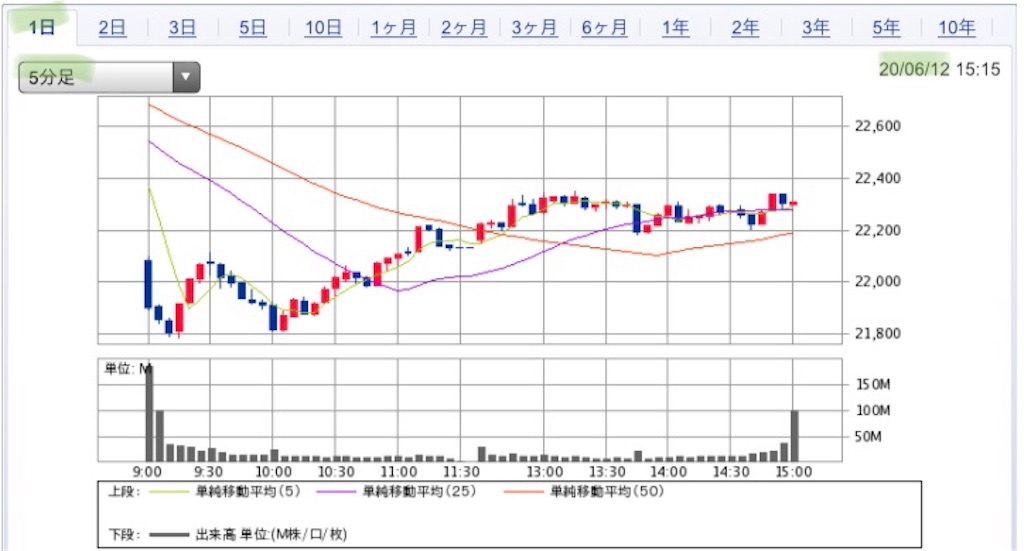Switch to the 2日 period tab
The height and width of the screenshot is (551, 1024).
pos(112,27)
